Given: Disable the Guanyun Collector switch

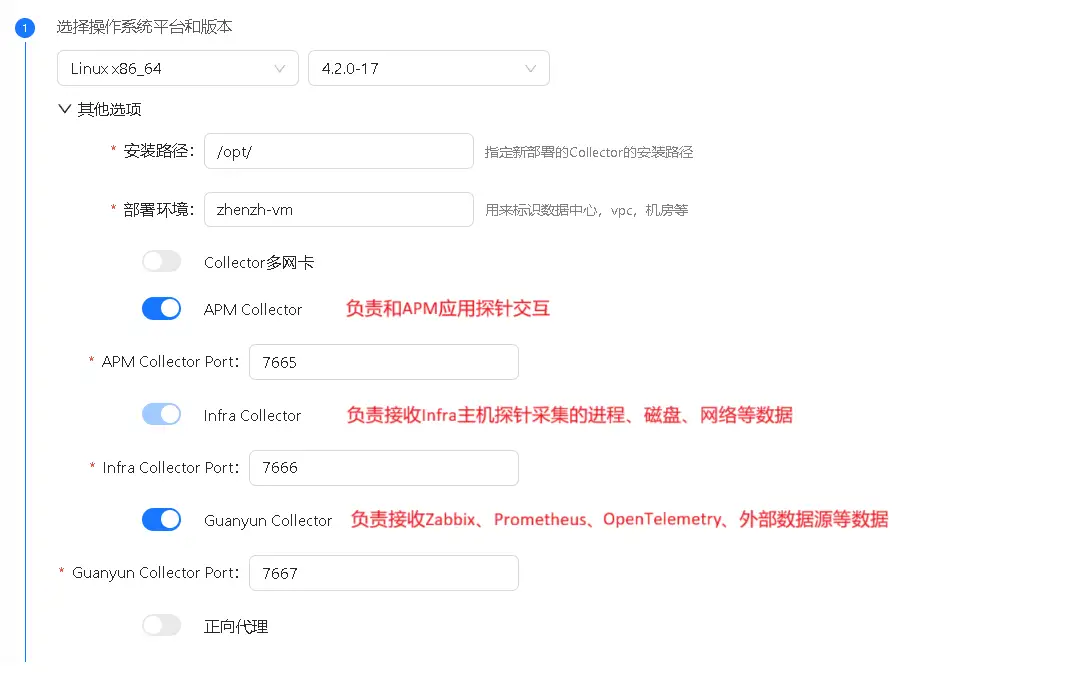Looking at the screenshot, I should [162, 520].
